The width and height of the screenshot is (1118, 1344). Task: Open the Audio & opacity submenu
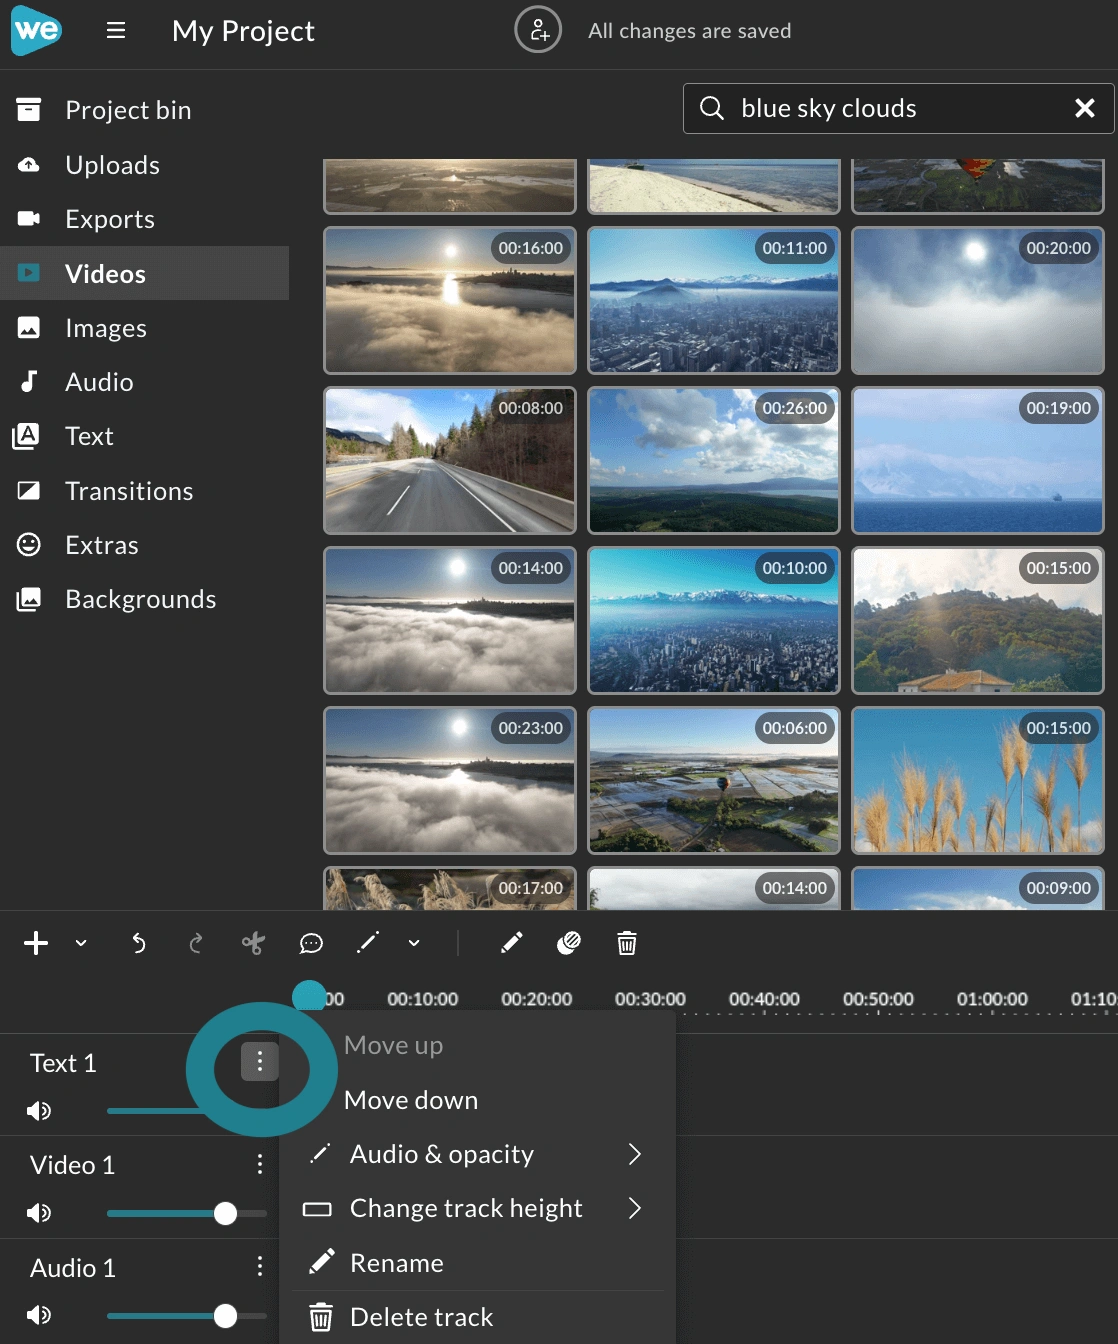[477, 1154]
